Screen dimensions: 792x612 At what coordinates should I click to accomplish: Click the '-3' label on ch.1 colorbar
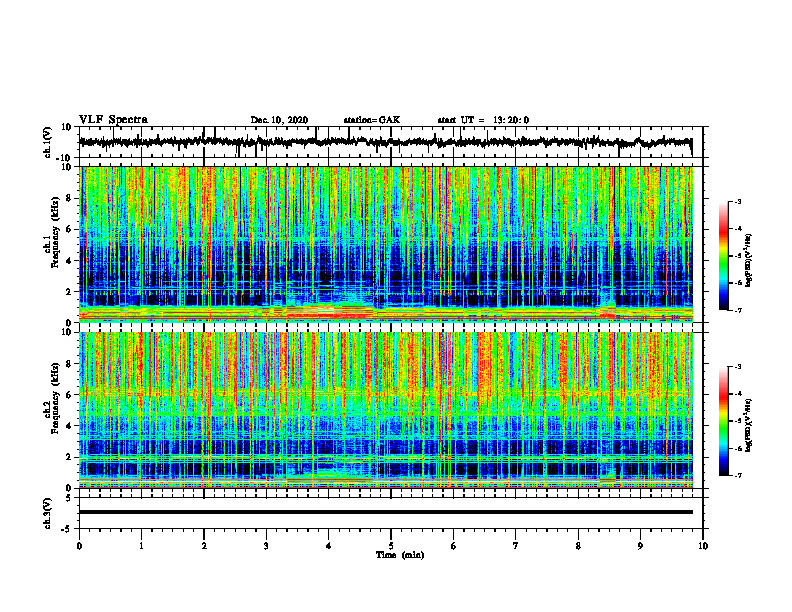737,202
